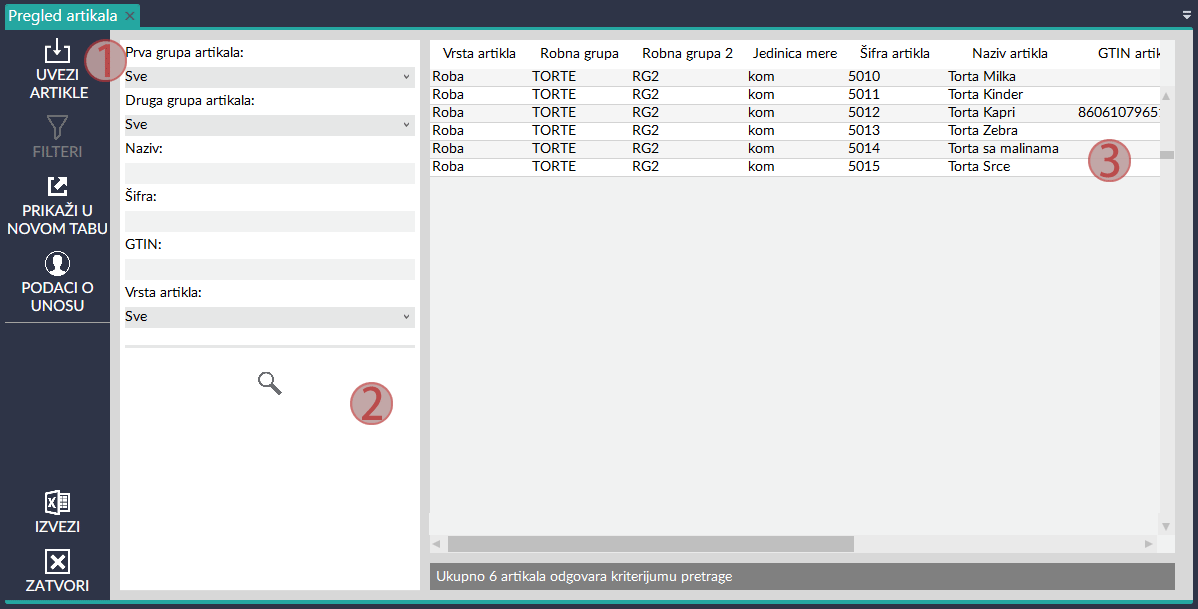Select the row Torta Zebra
The height and width of the screenshot is (609, 1198).
pos(795,131)
